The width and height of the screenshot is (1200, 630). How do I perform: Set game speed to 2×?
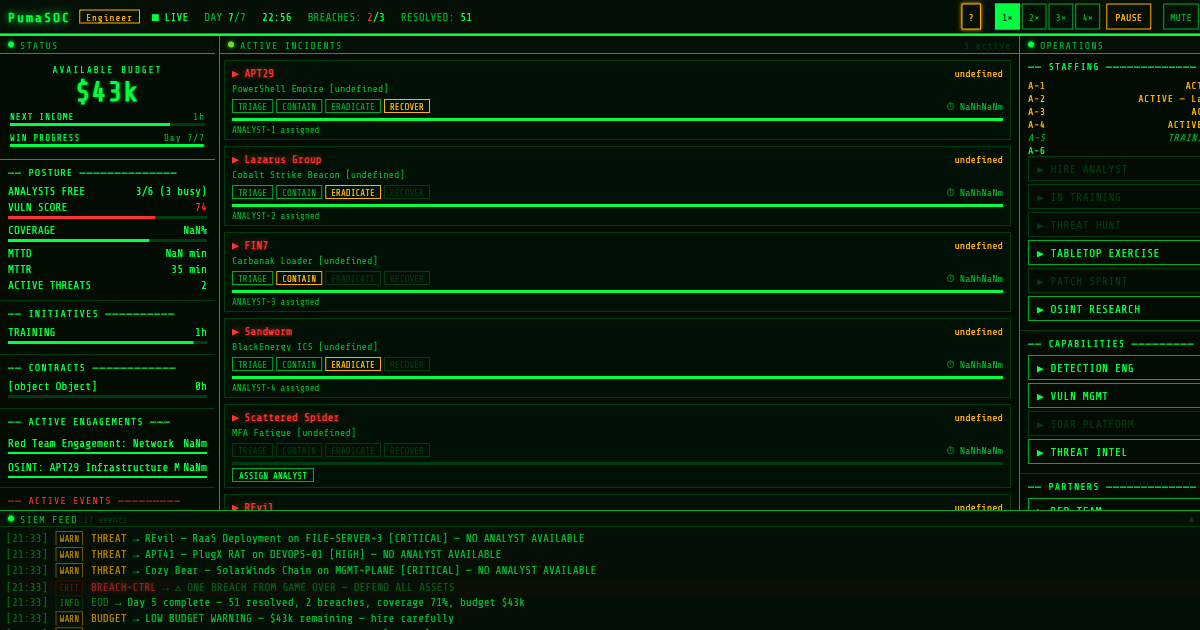tap(1034, 17)
